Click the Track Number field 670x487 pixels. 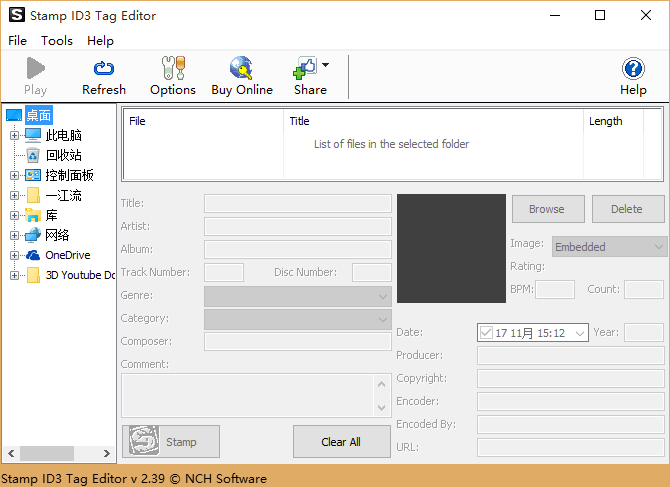click(224, 273)
